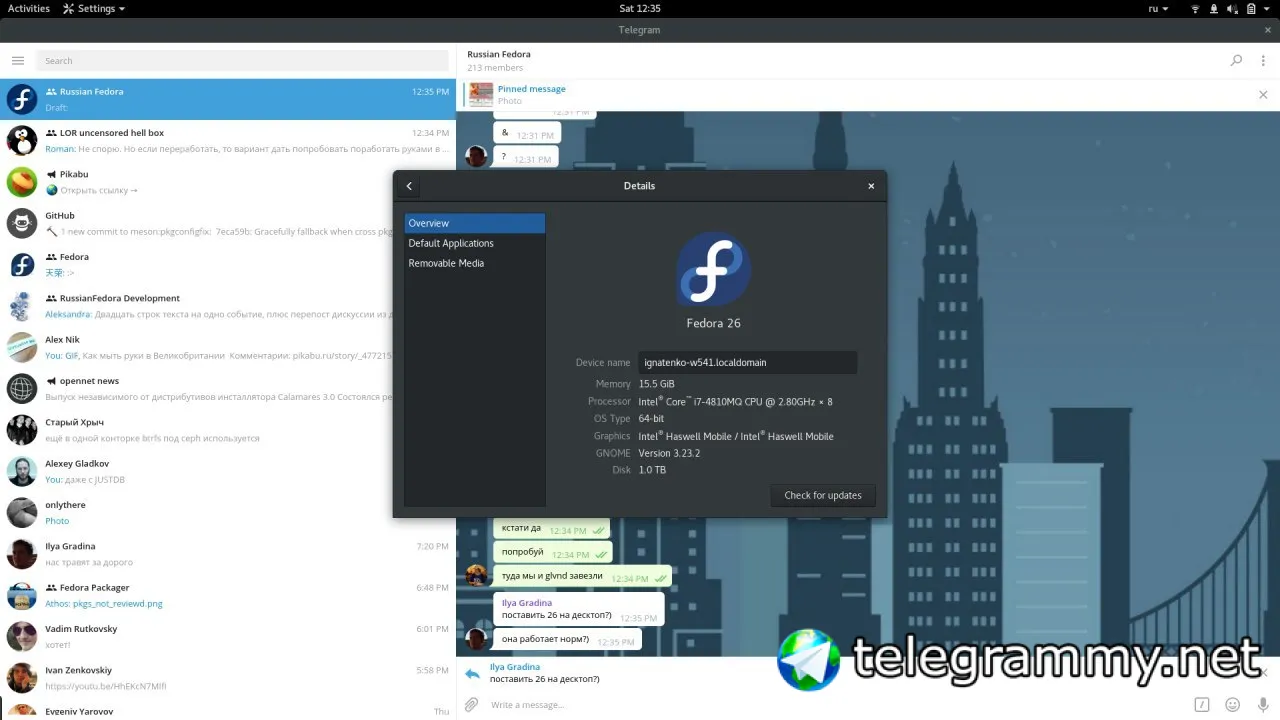Open Russian Fedora chat options menu
The height and width of the screenshot is (720, 1280).
(1263, 61)
